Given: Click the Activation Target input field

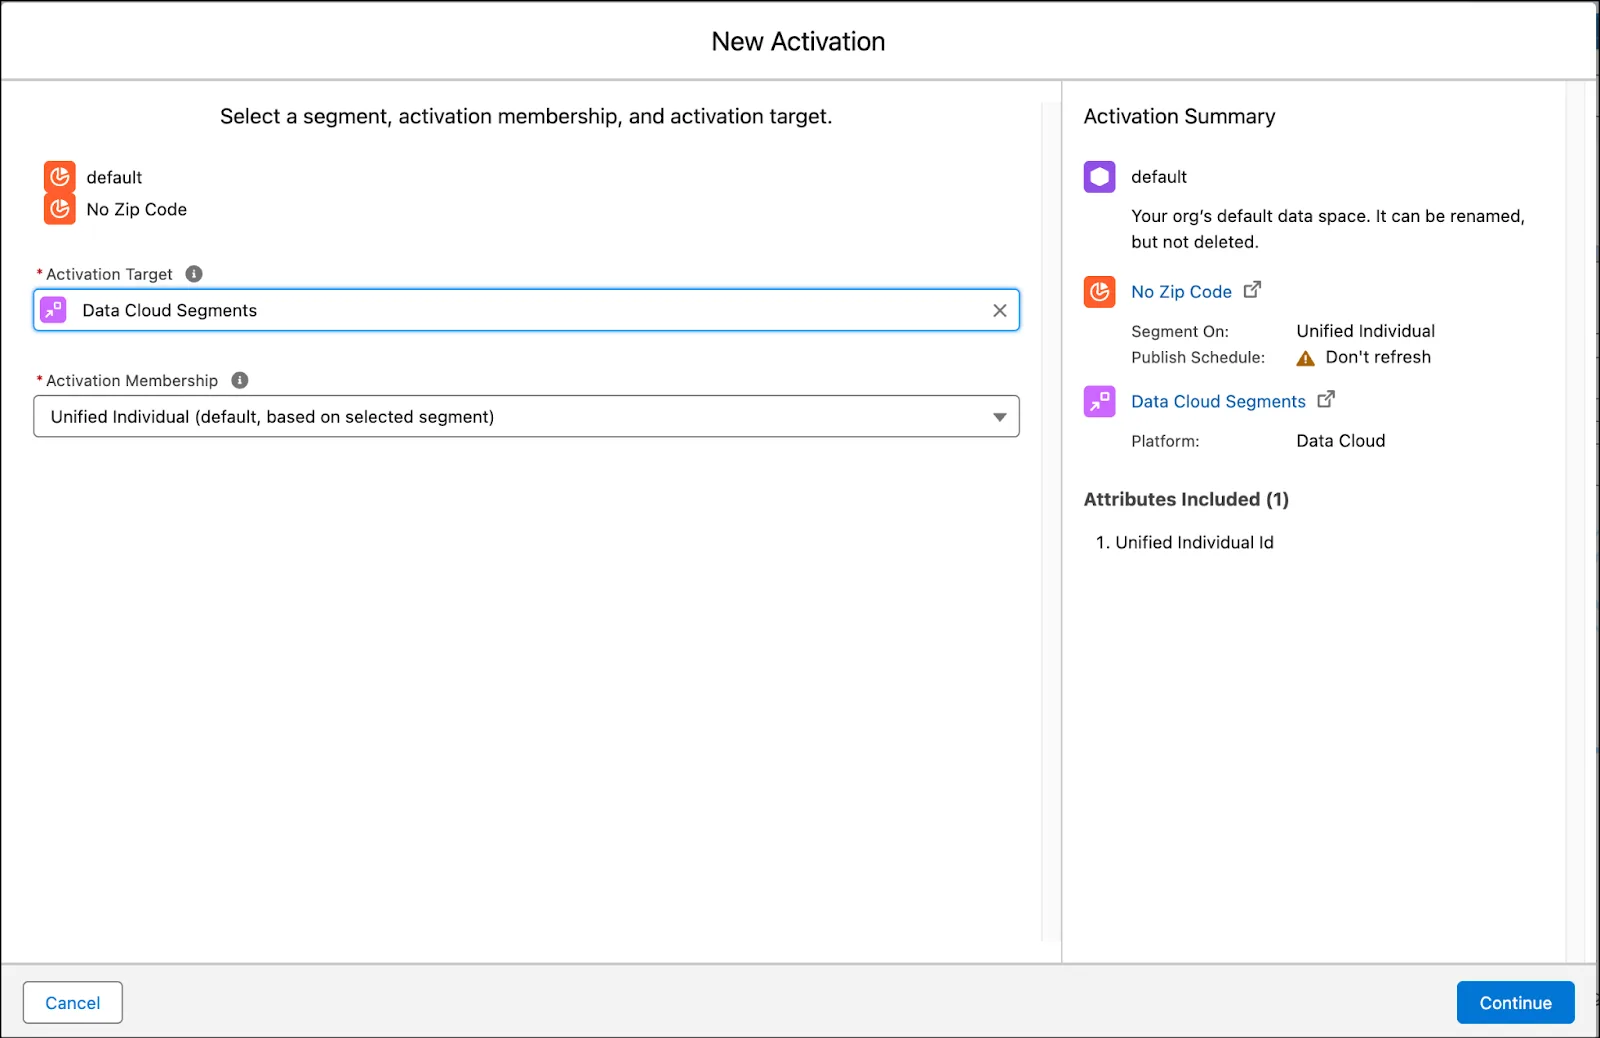Looking at the screenshot, I should 527,310.
